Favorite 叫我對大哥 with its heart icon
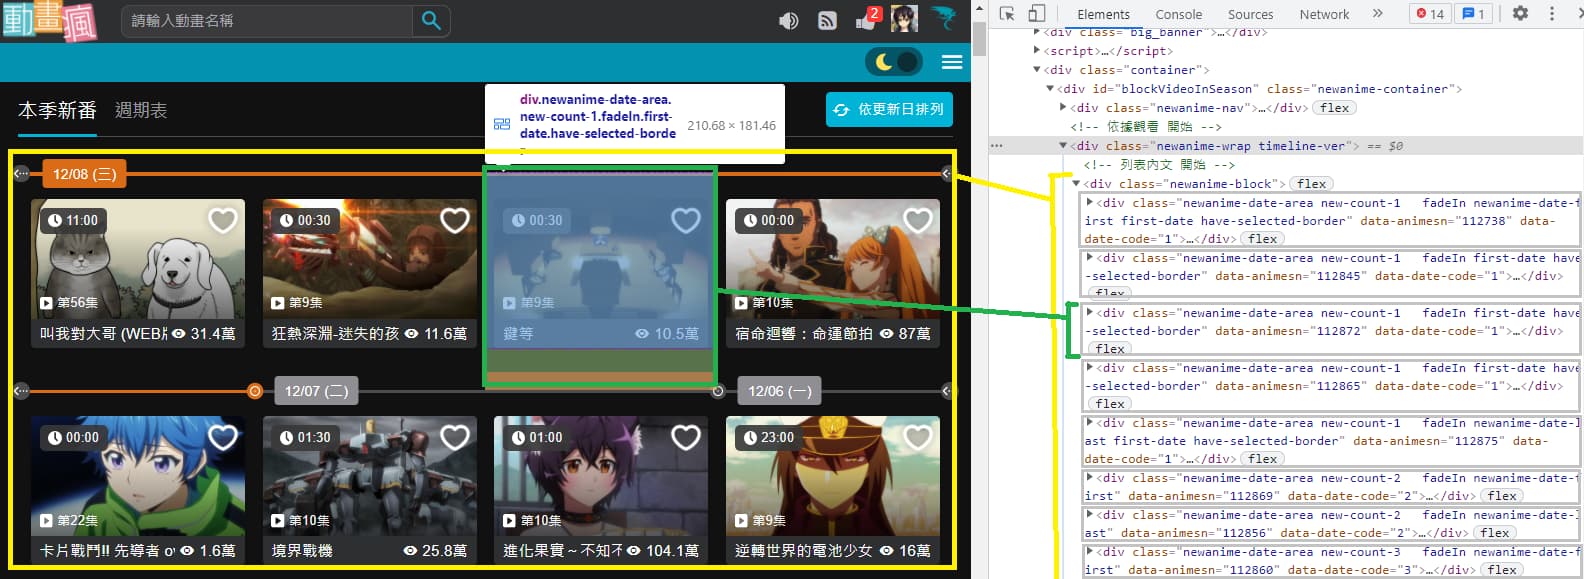This screenshot has width=1584, height=579. [x=222, y=220]
